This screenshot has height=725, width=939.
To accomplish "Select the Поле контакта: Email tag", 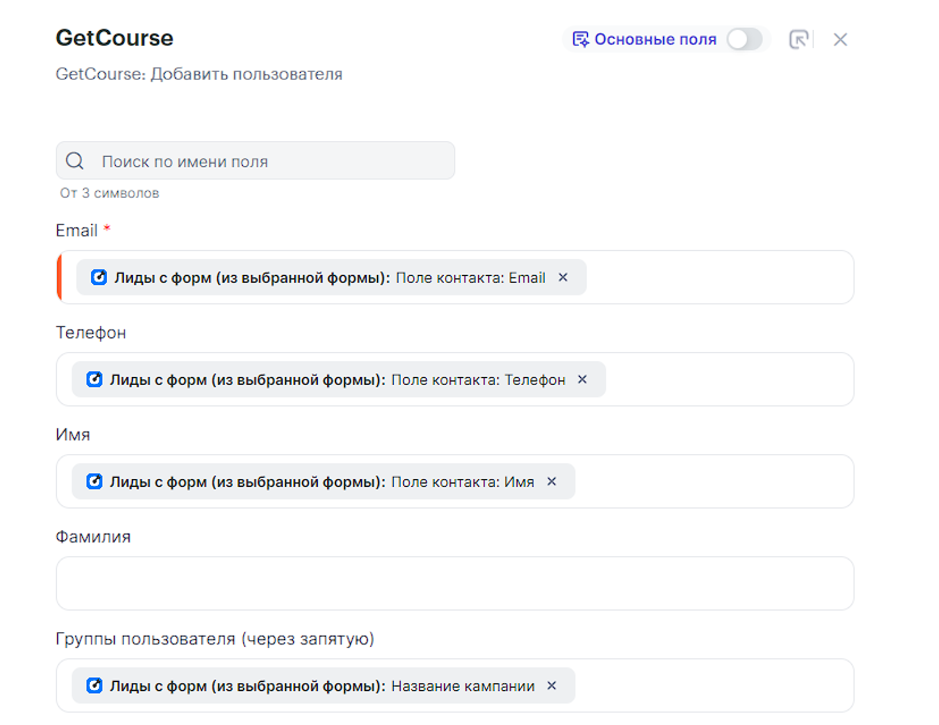I will click(x=470, y=278).
